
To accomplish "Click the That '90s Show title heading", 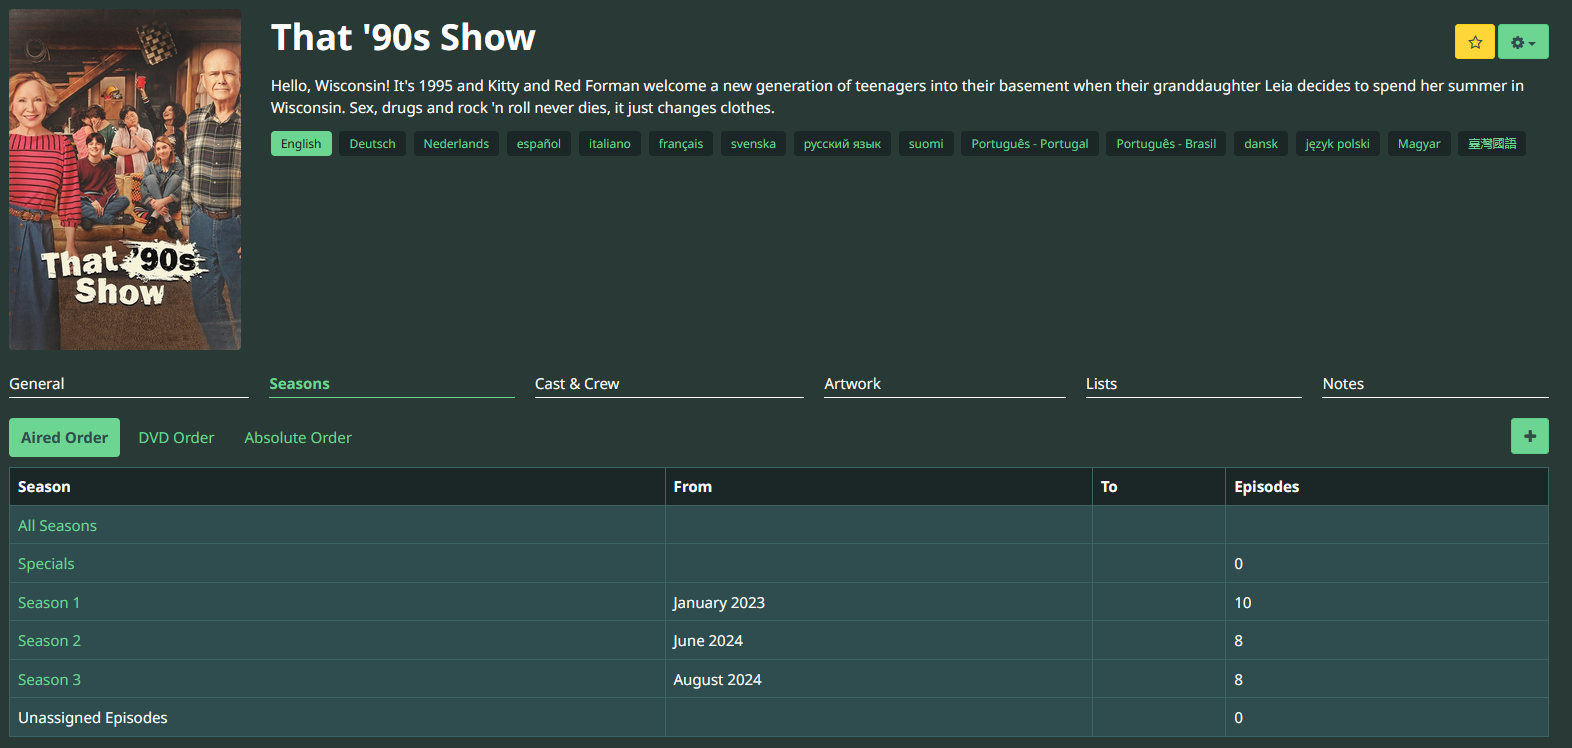I will coord(403,37).
